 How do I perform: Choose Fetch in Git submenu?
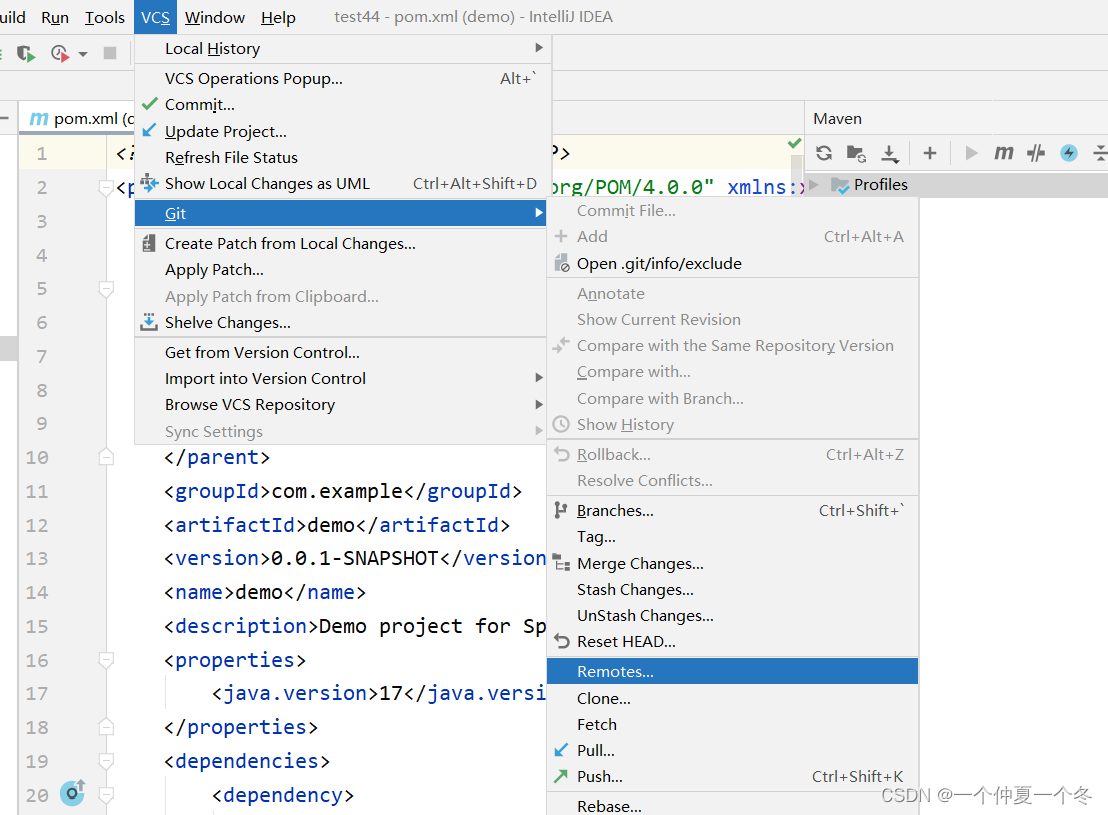pos(733,725)
